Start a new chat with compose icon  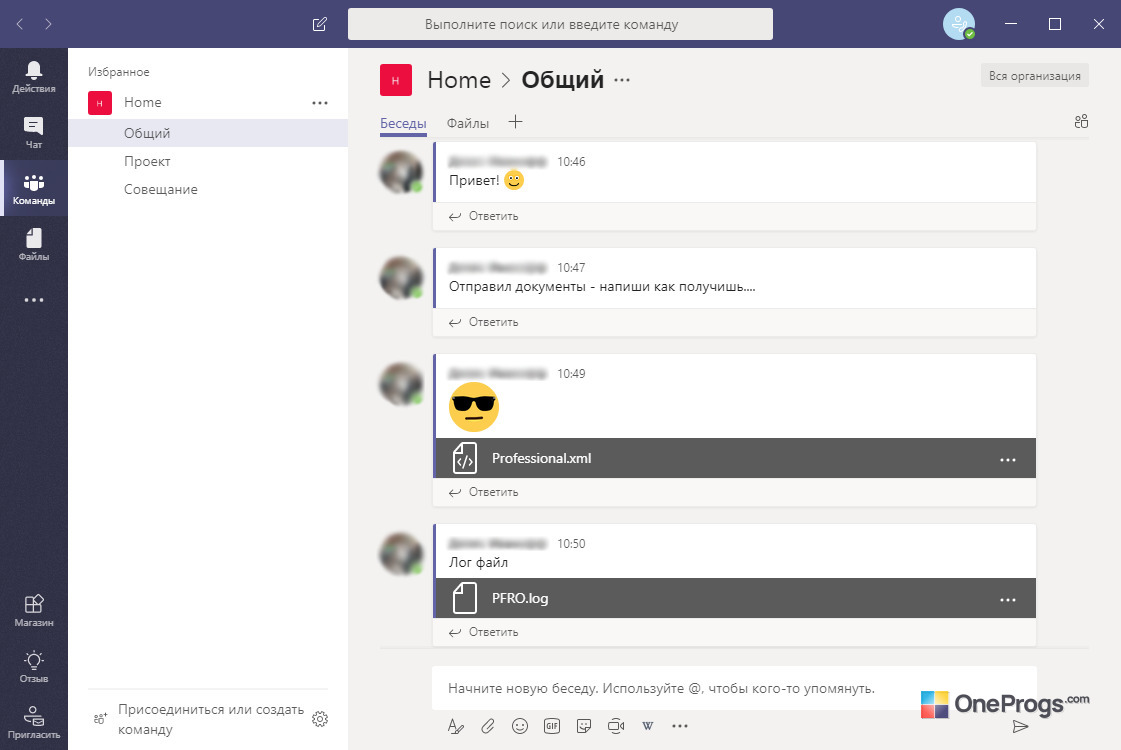coord(320,24)
